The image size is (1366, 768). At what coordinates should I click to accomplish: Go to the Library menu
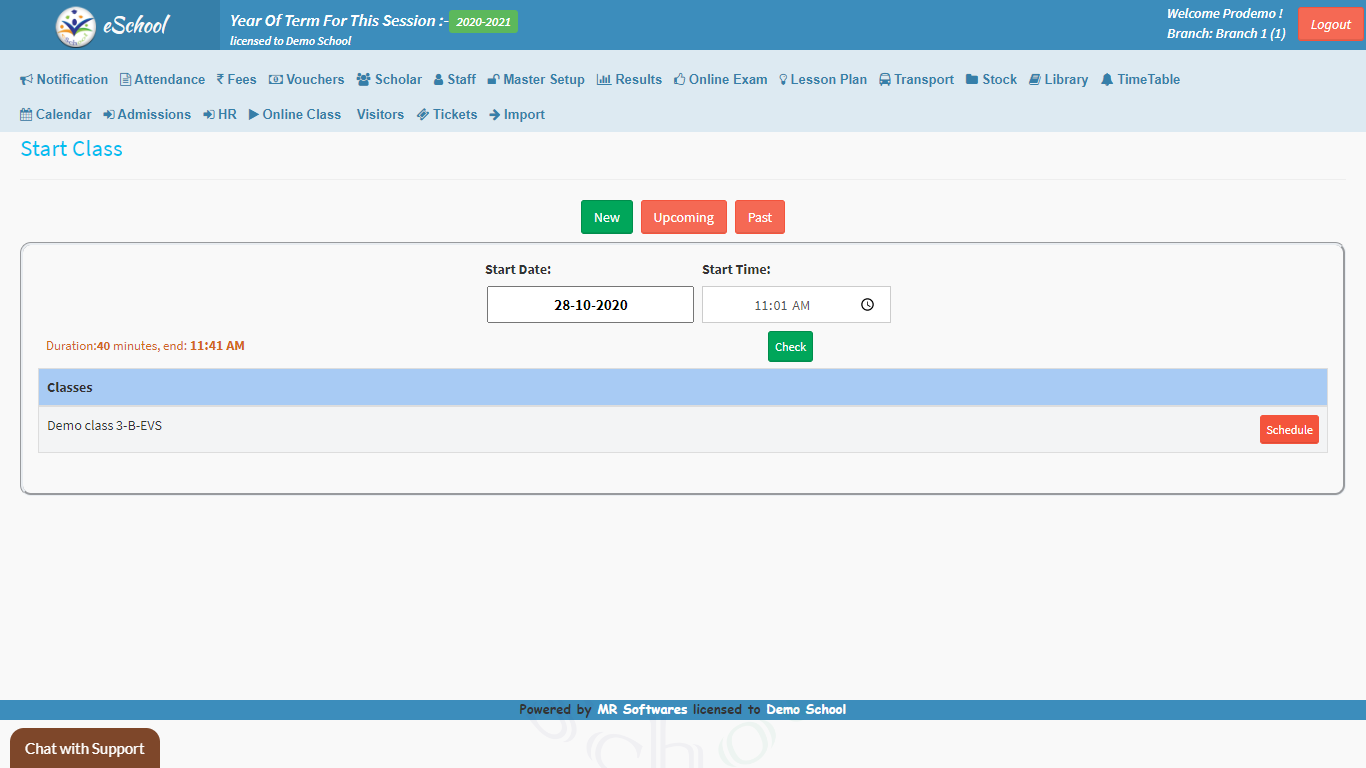pyautogui.click(x=1058, y=80)
